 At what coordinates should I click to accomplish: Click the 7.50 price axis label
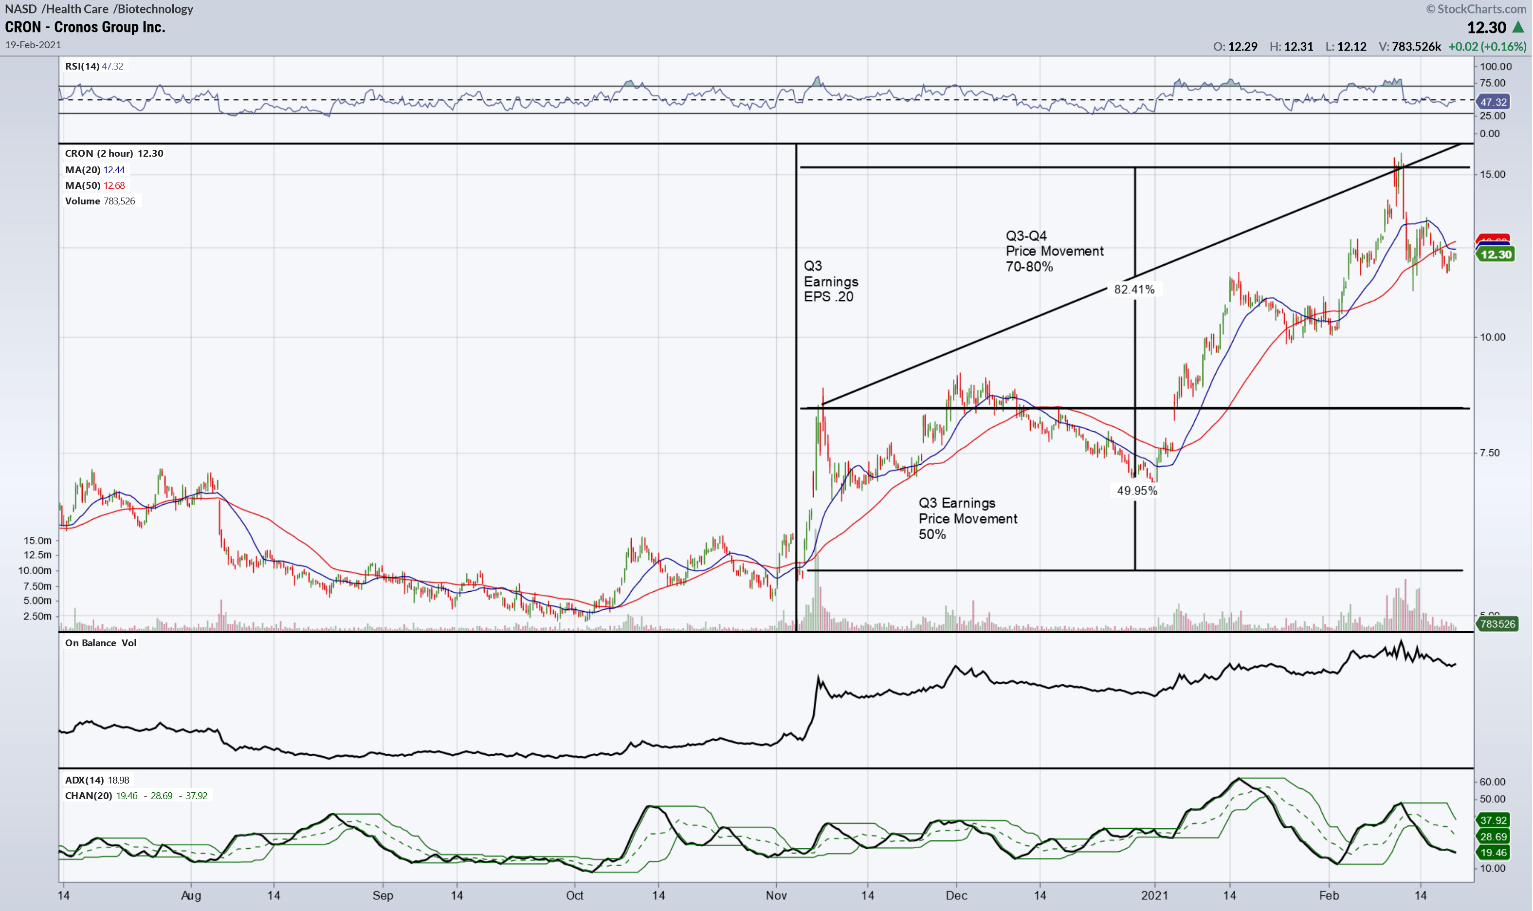[1490, 453]
